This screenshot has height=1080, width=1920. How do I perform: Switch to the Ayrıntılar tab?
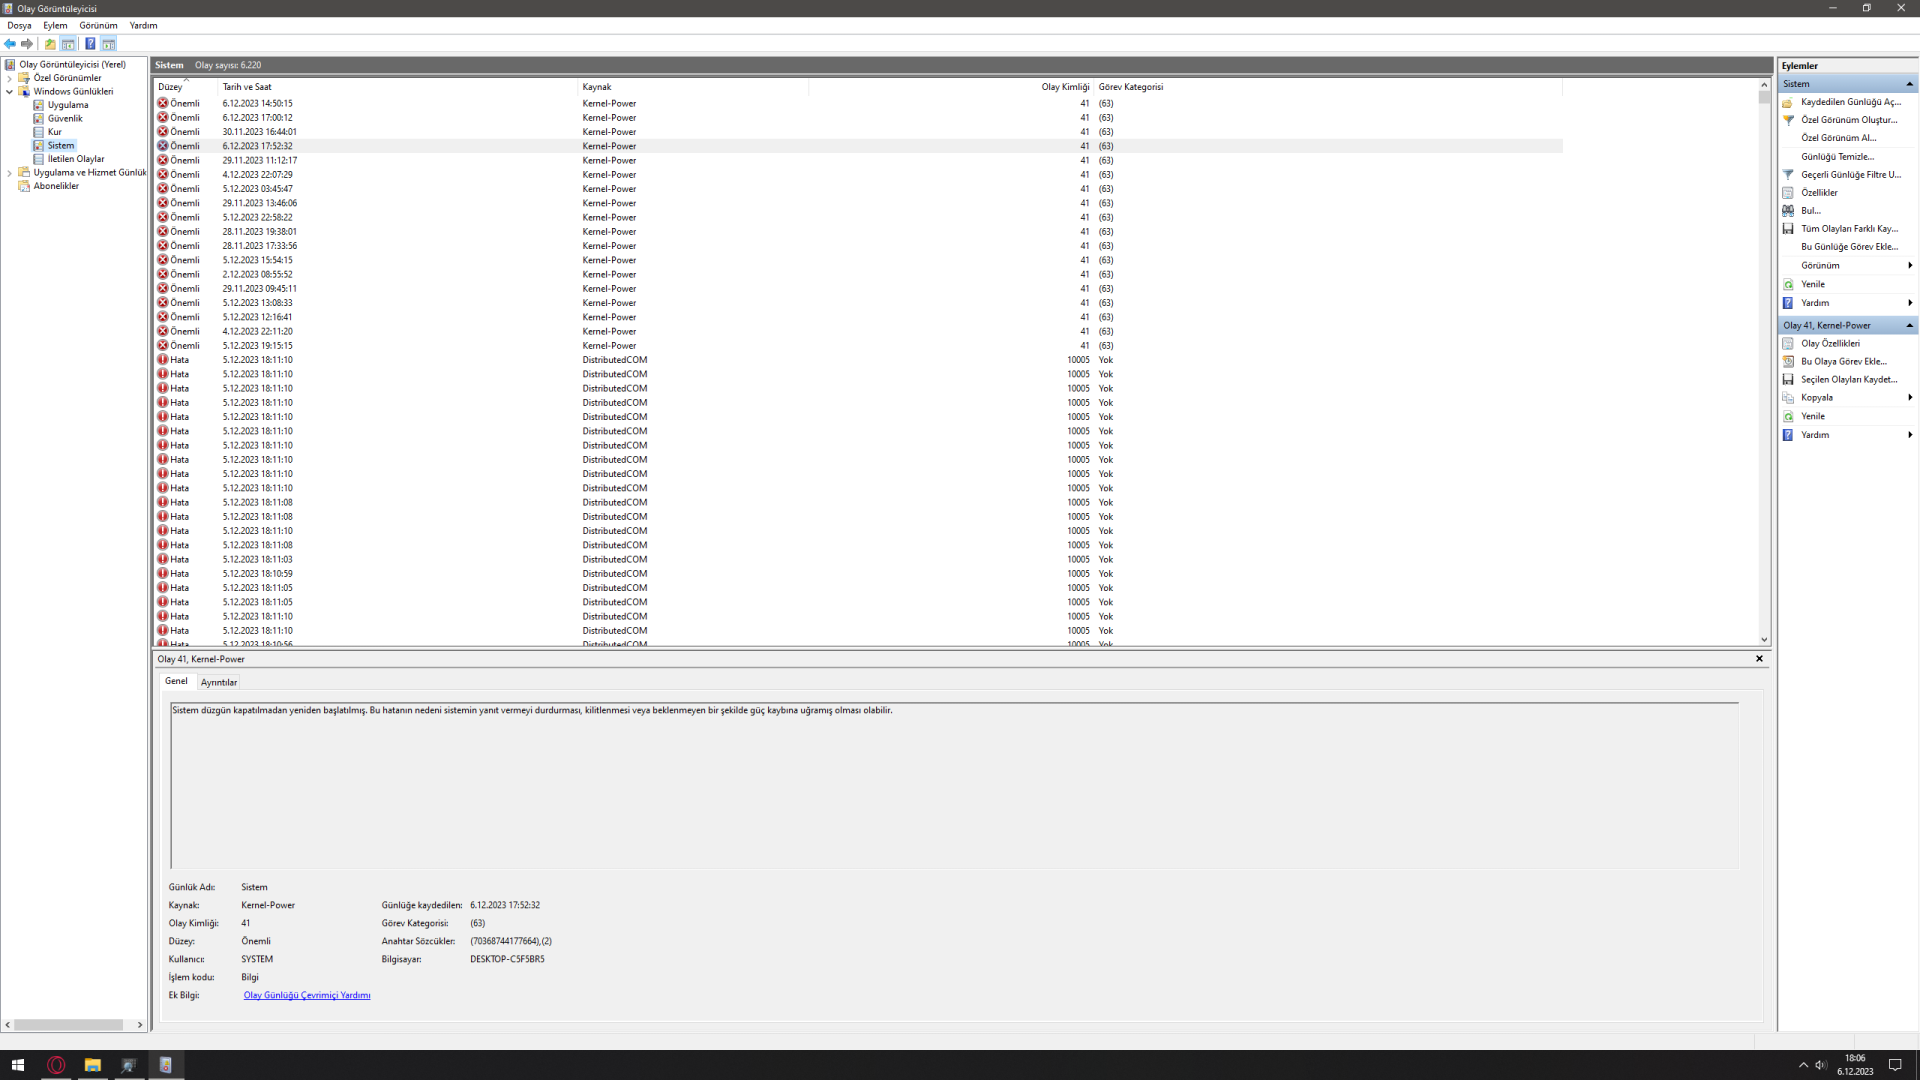pos(218,683)
